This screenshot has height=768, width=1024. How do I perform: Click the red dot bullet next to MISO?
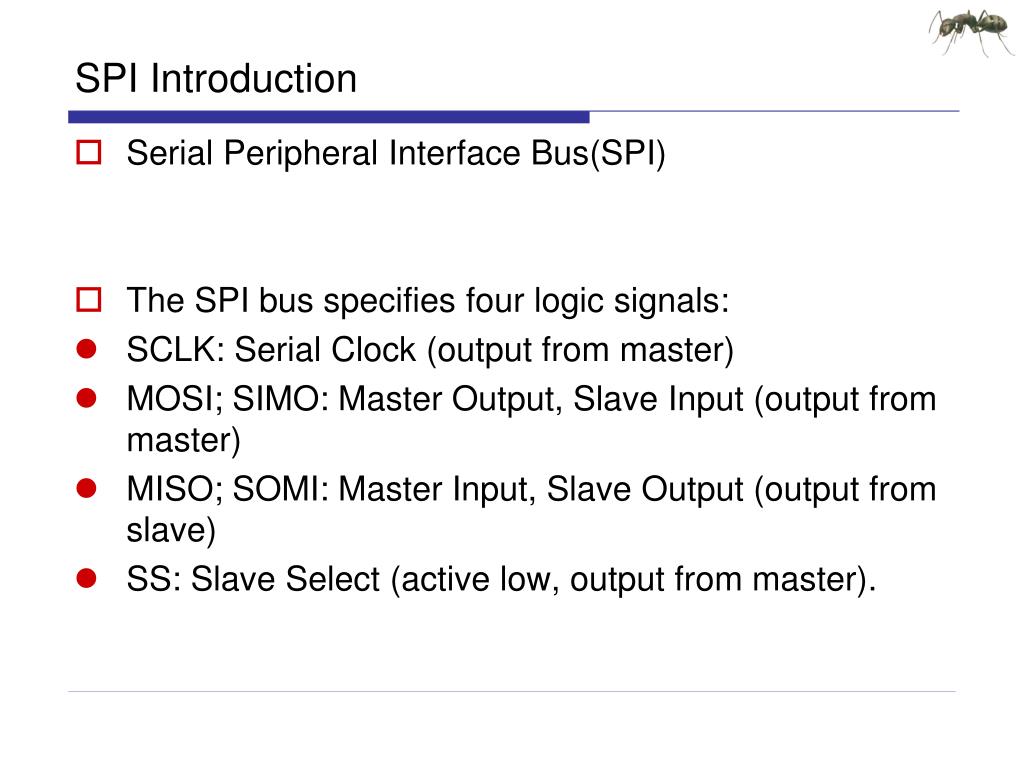click(x=86, y=488)
